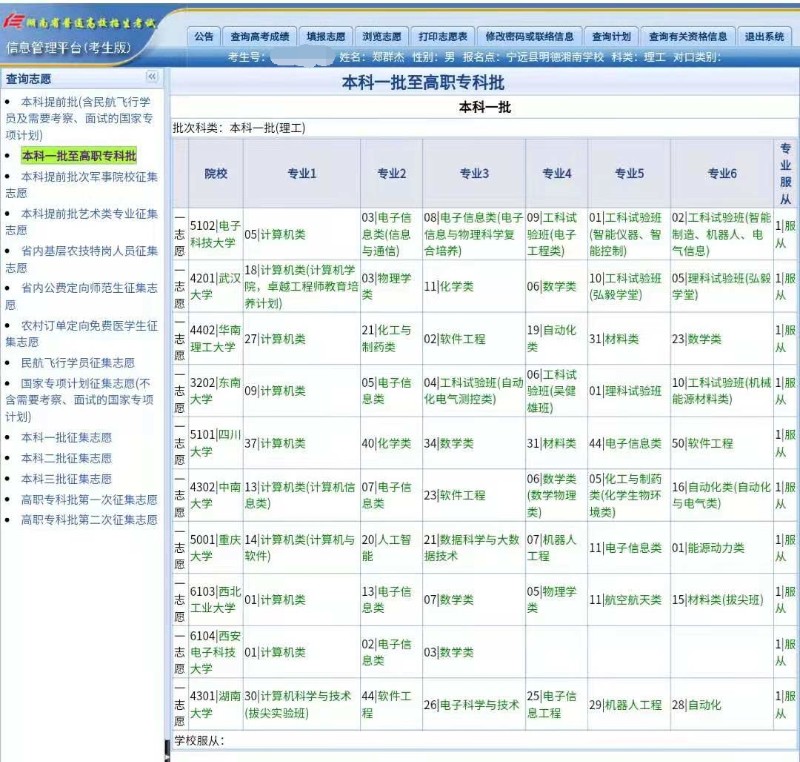Open 本科三批征集志愿 in the sidebar
The height and width of the screenshot is (762, 800).
tap(66, 479)
